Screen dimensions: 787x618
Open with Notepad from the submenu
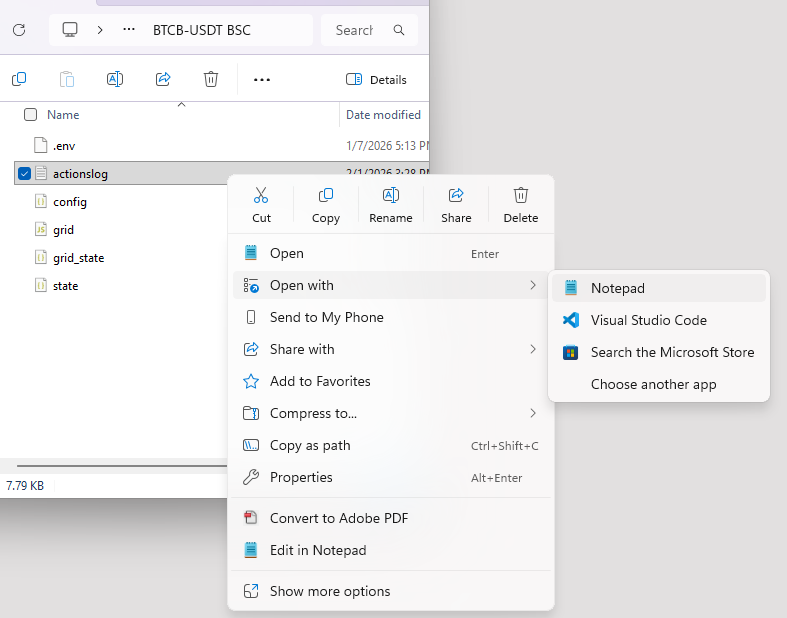tap(659, 288)
